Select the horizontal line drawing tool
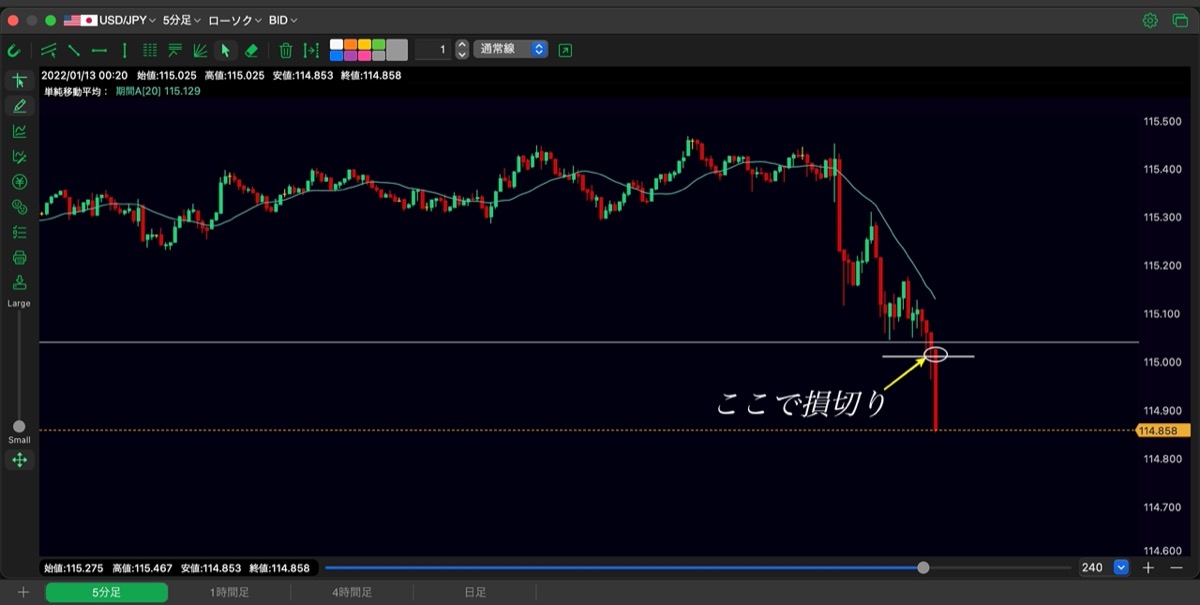This screenshot has width=1200, height=605. point(99,50)
